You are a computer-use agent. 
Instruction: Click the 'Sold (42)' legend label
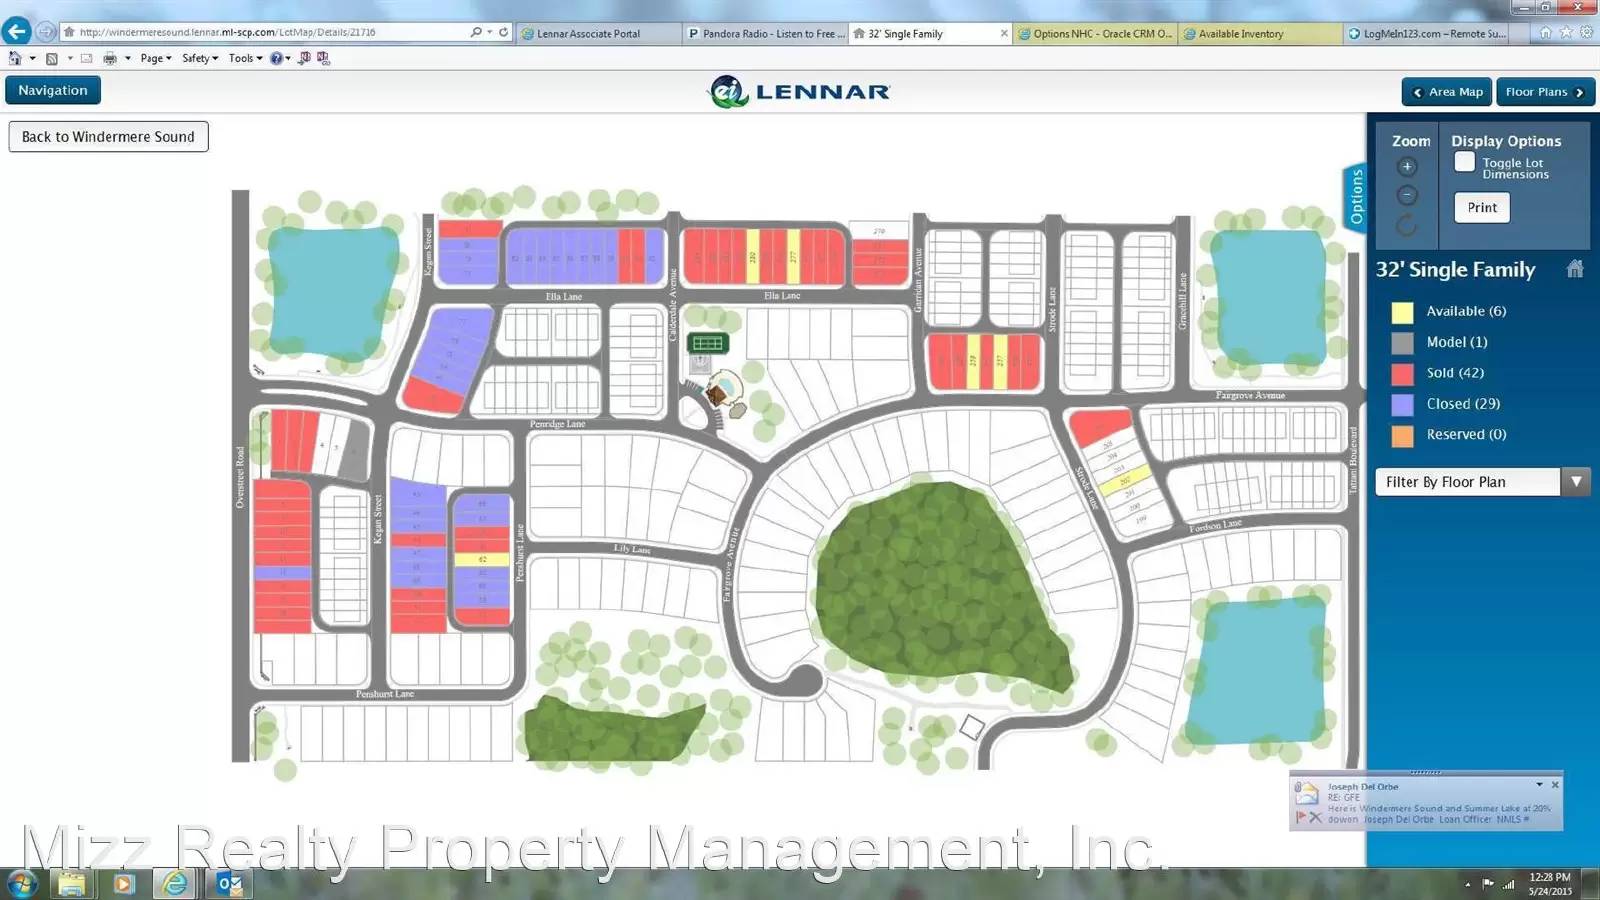click(1455, 373)
